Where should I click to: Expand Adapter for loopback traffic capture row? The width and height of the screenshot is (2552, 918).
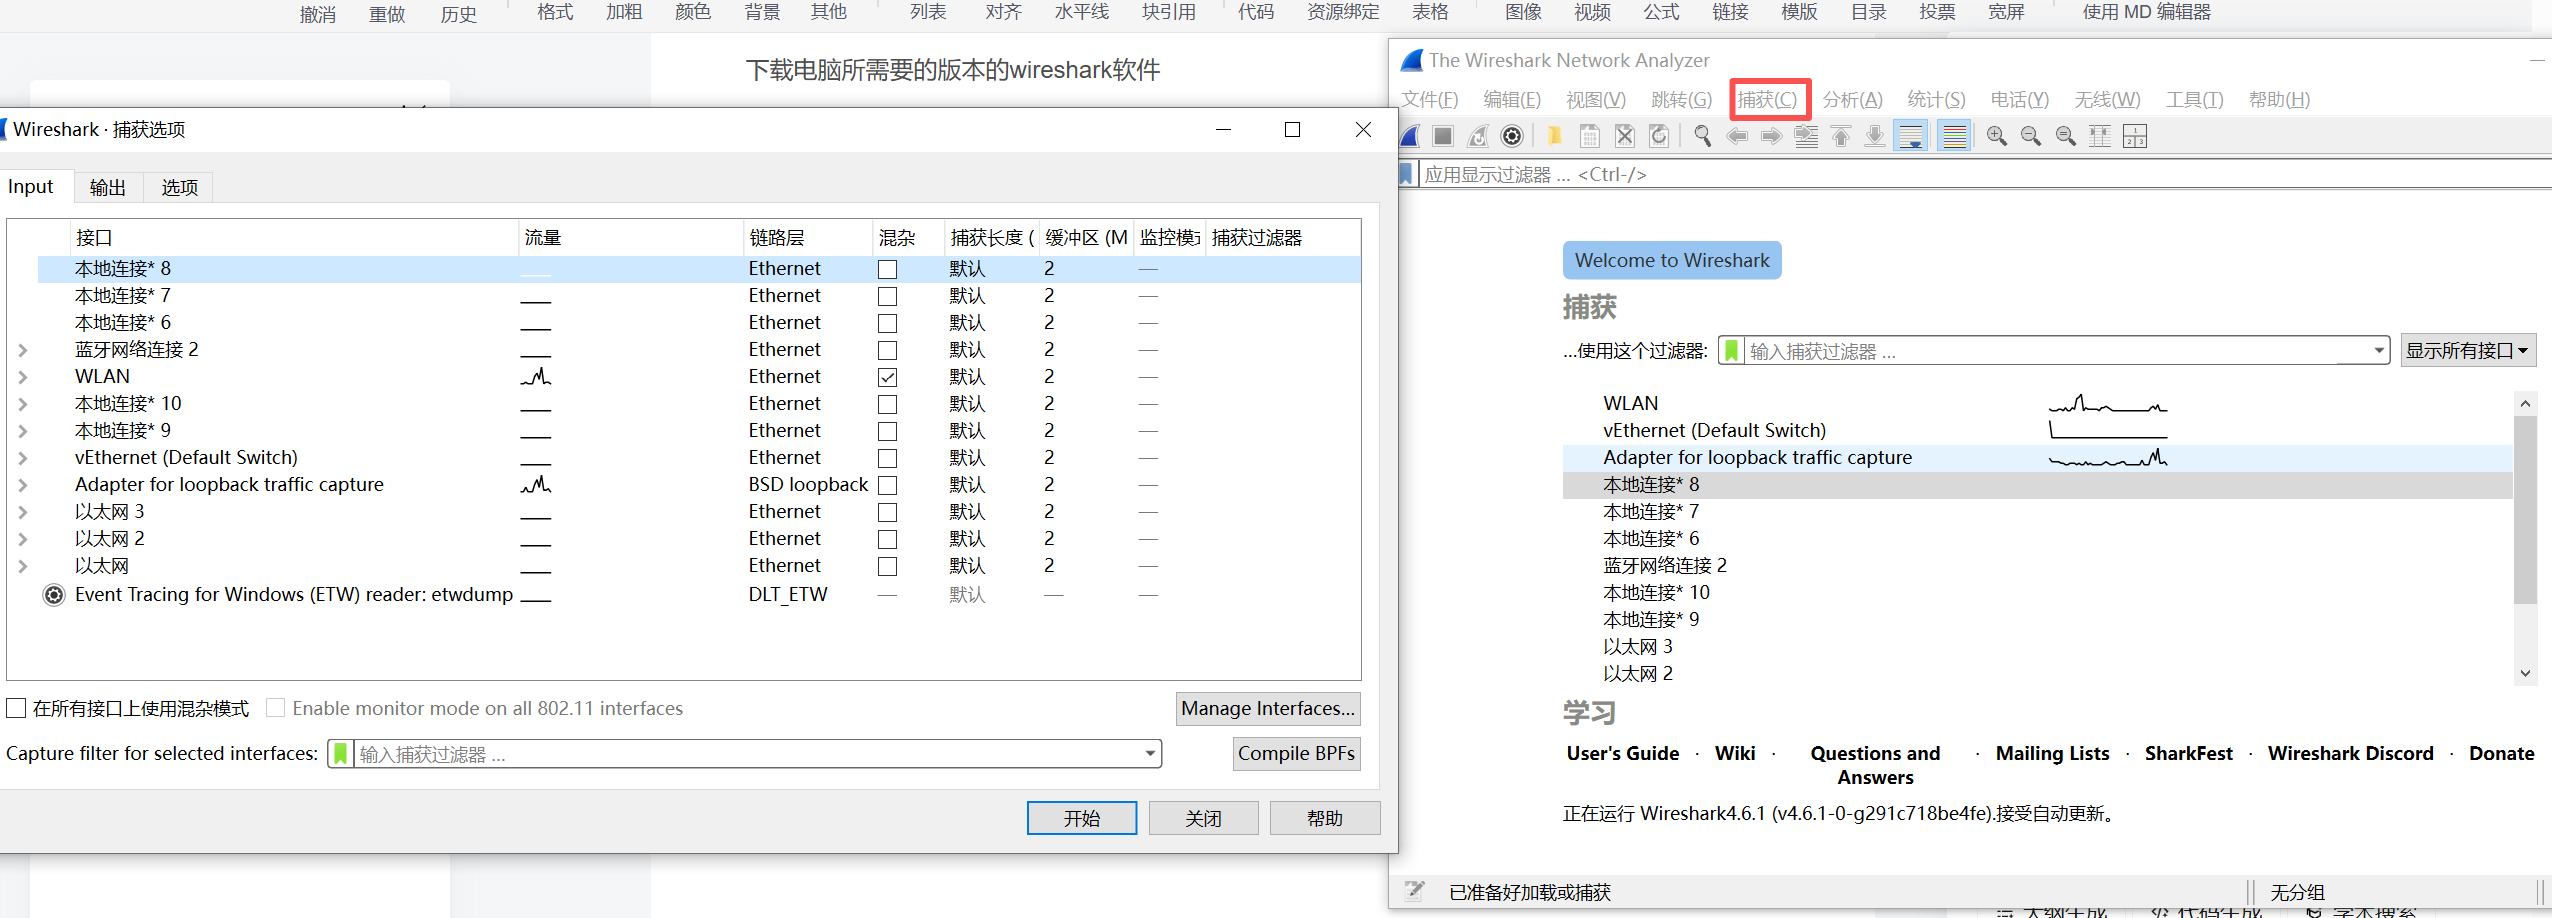(x=22, y=485)
